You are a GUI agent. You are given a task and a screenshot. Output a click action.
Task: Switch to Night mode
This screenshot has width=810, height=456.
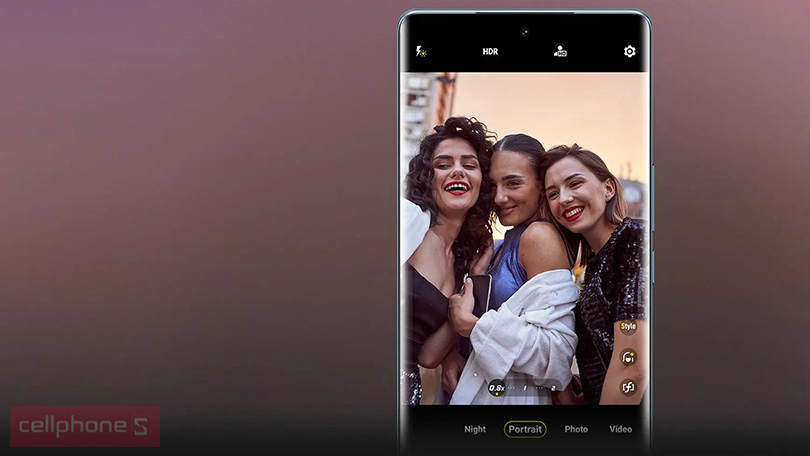click(x=475, y=429)
